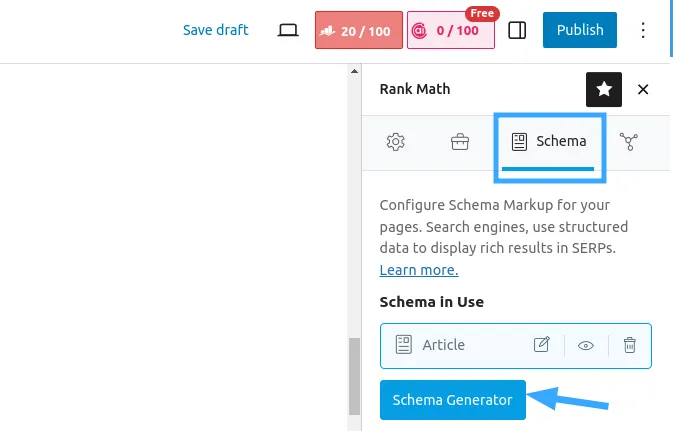Select the Schema tab
The height and width of the screenshot is (431, 673).
pos(549,142)
